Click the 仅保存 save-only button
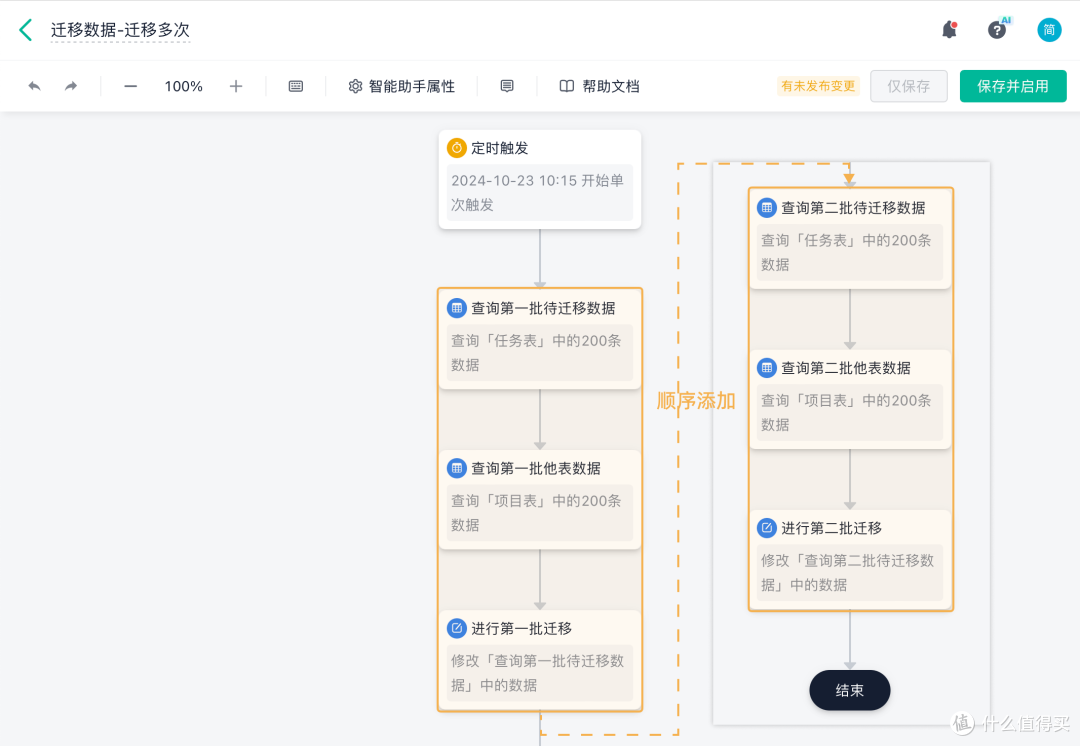Screen dimensions: 1080x746 [908, 86]
